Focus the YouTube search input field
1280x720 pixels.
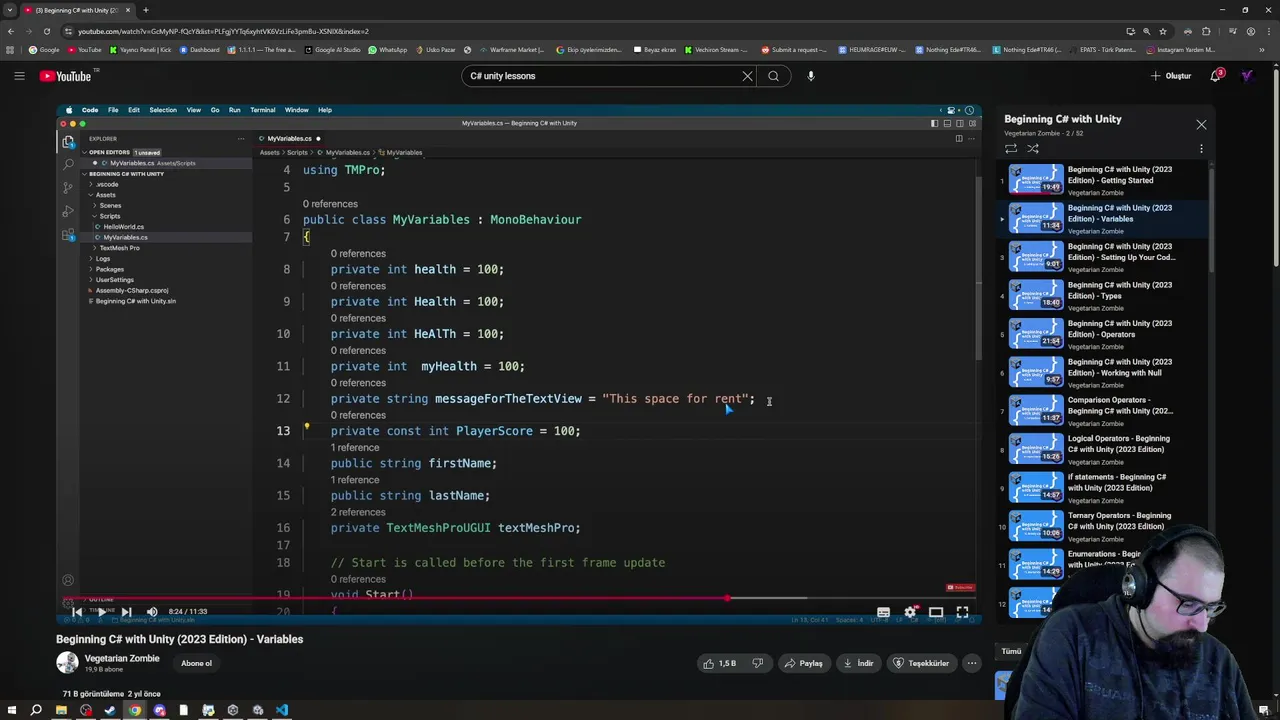[600, 76]
